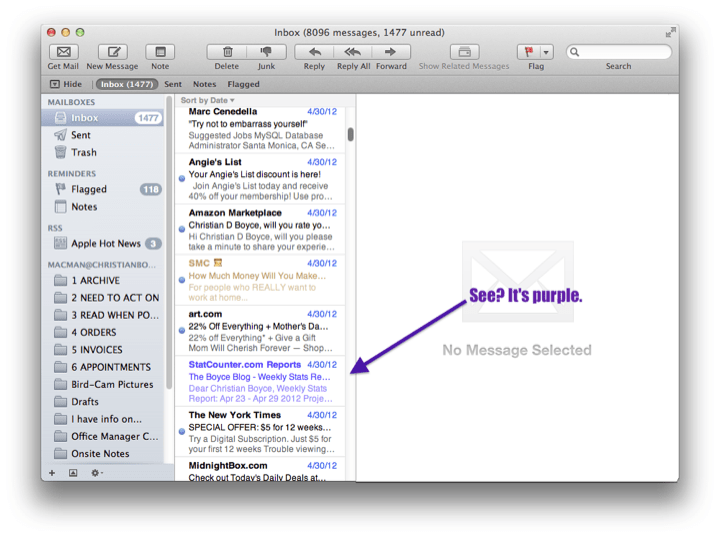
Task: Open Trash mailbox in sidebar
Action: [x=102, y=152]
